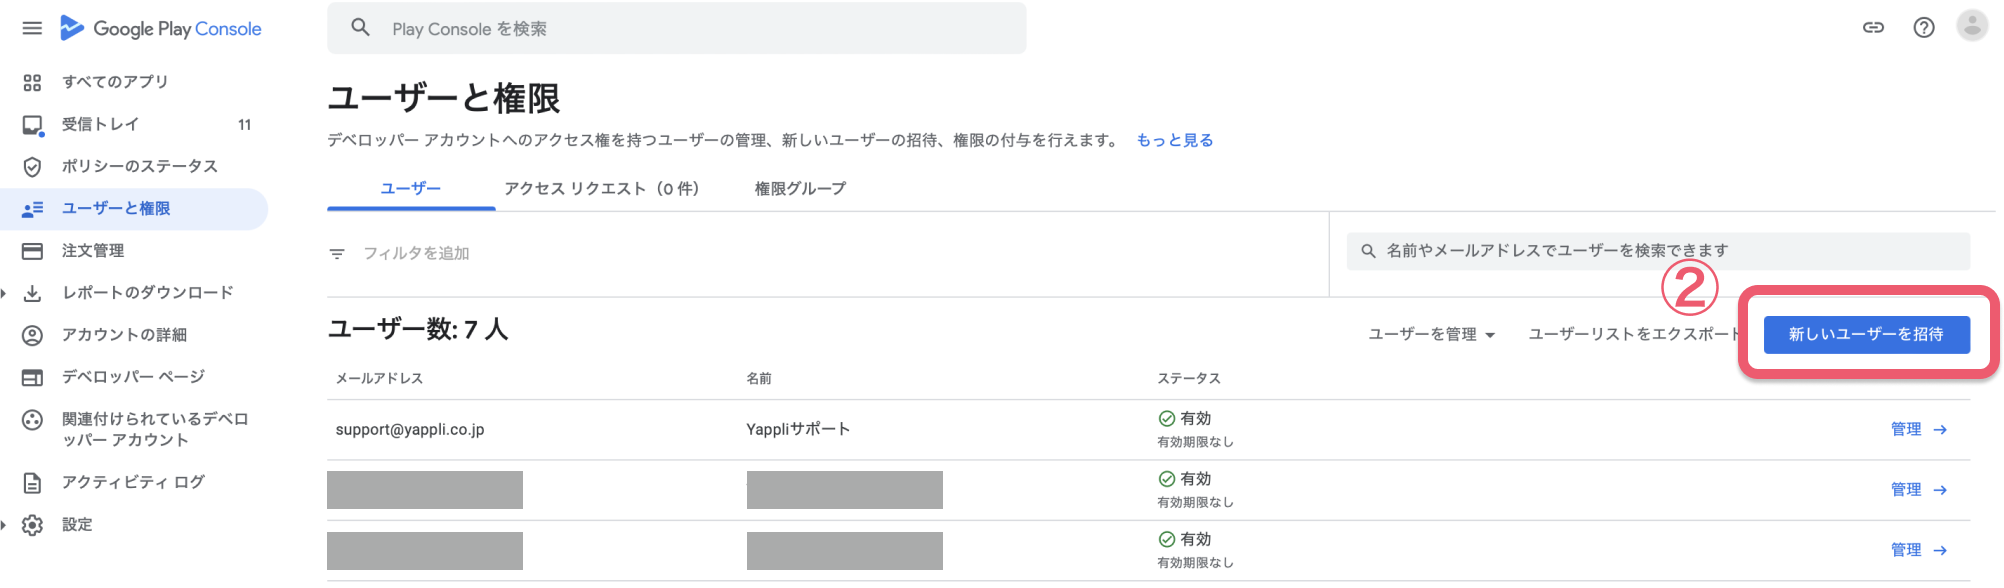Screen dimensions: 2004x588
Task: Click the ユーザー数: 7 人 heading
Action: (418, 329)
